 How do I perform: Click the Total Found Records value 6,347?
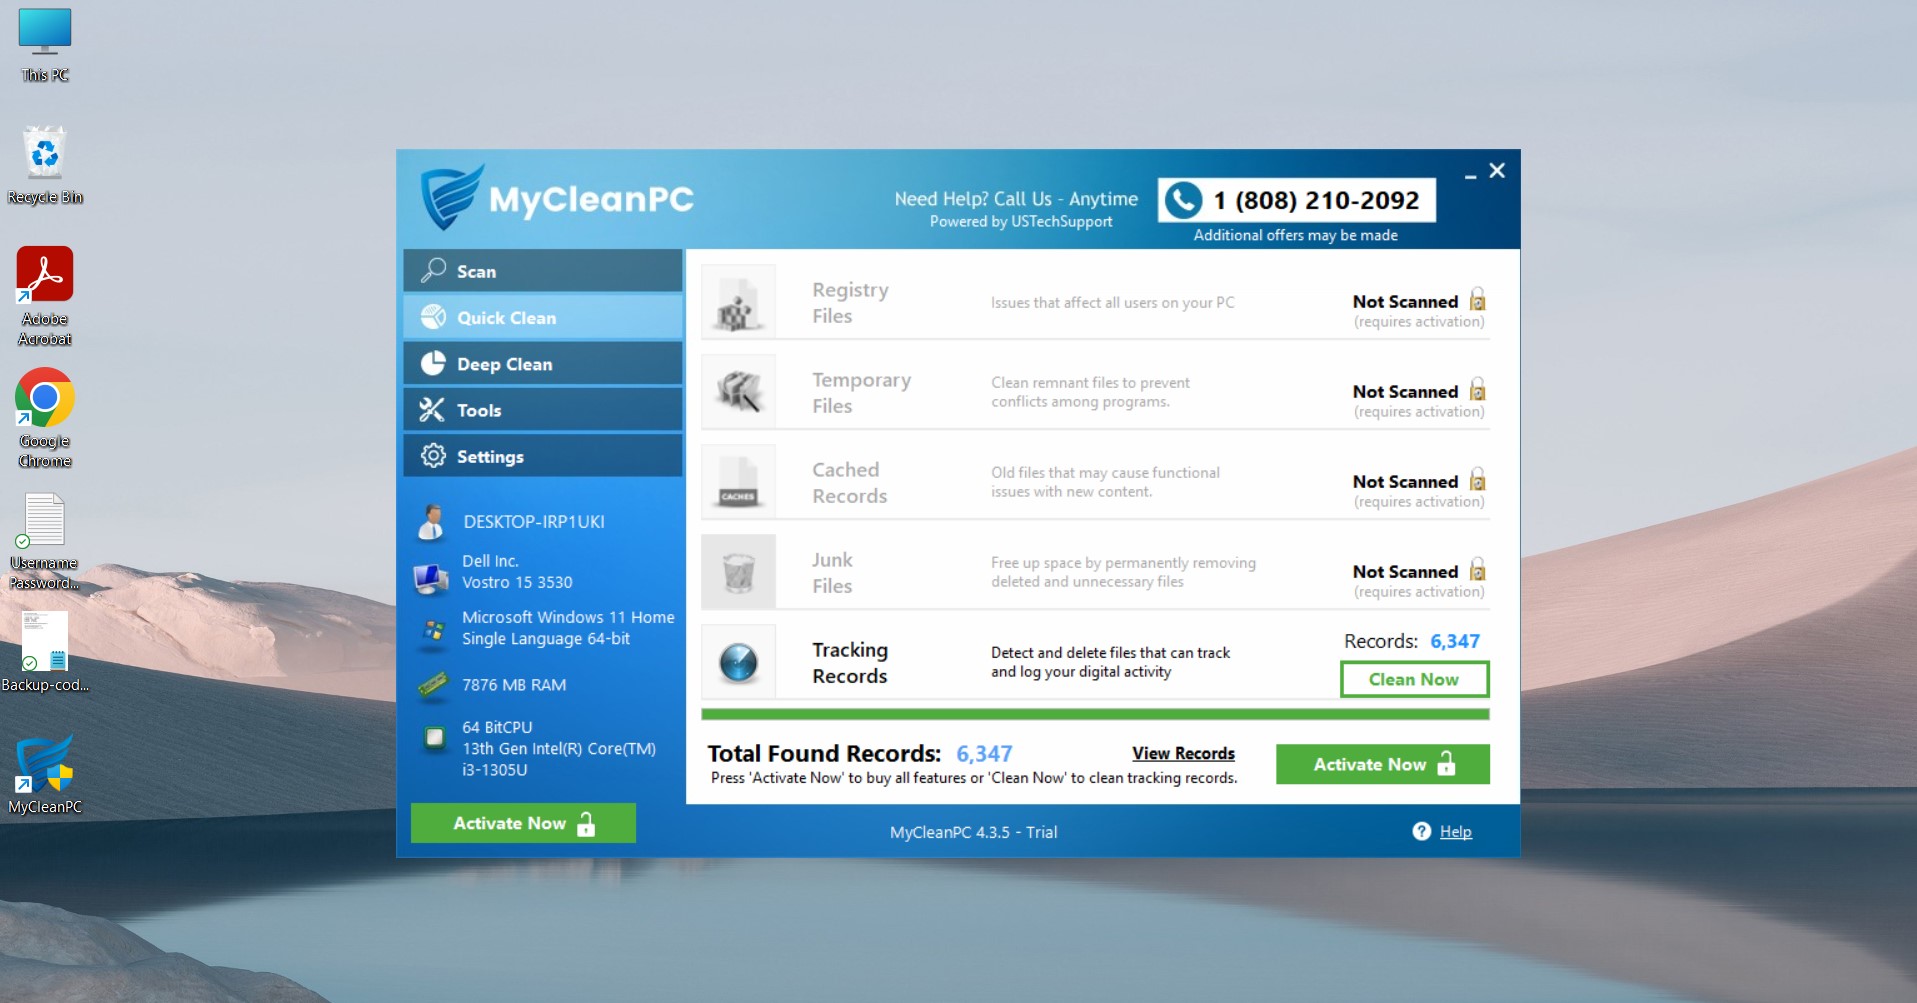[x=984, y=753]
